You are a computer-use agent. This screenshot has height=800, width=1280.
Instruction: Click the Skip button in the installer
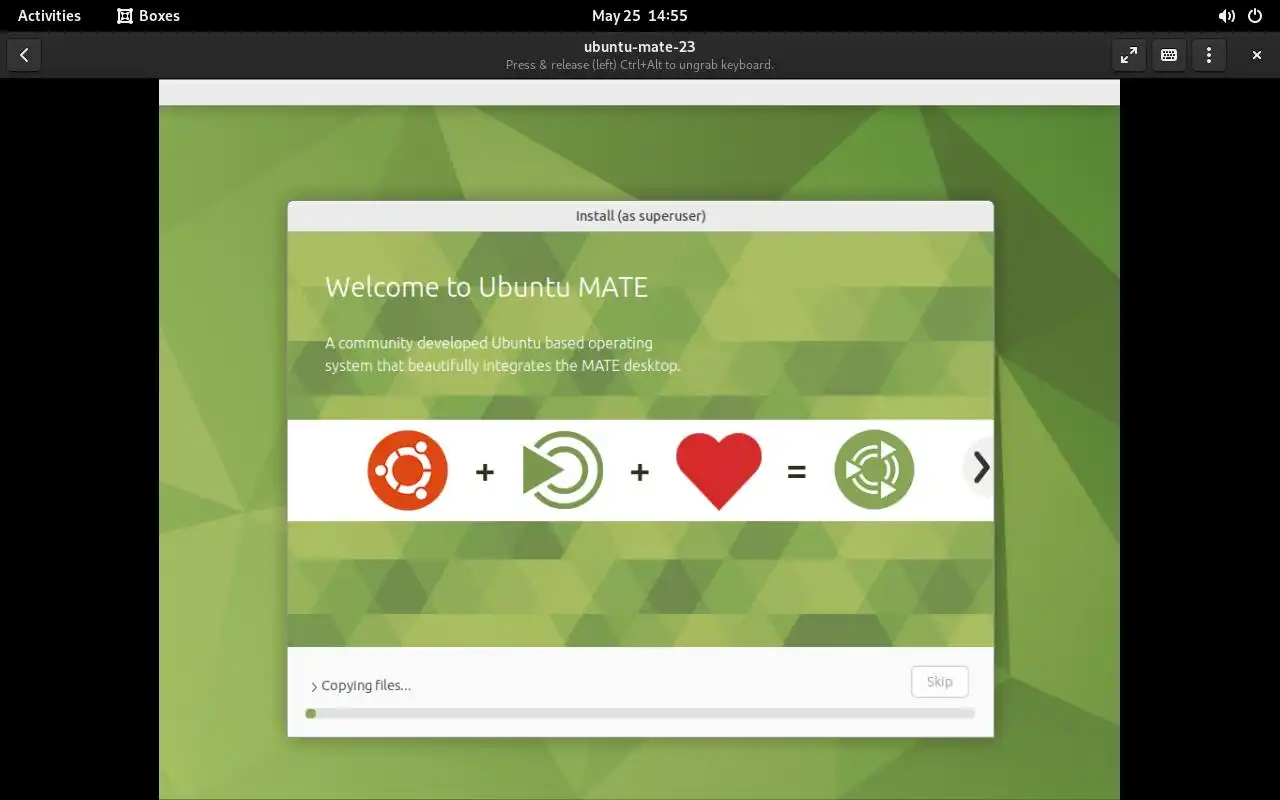(x=940, y=682)
